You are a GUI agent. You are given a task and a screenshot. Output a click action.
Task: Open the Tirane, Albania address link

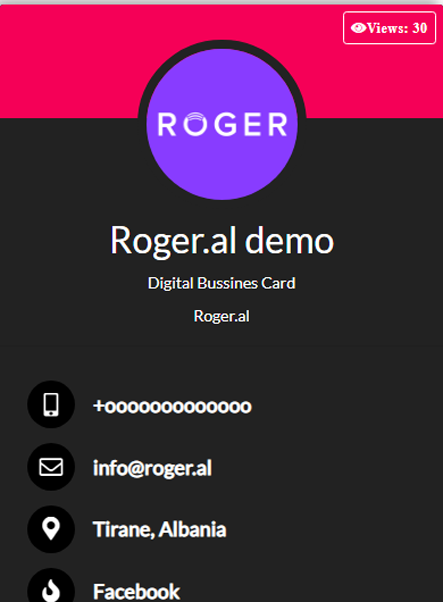pos(159,530)
